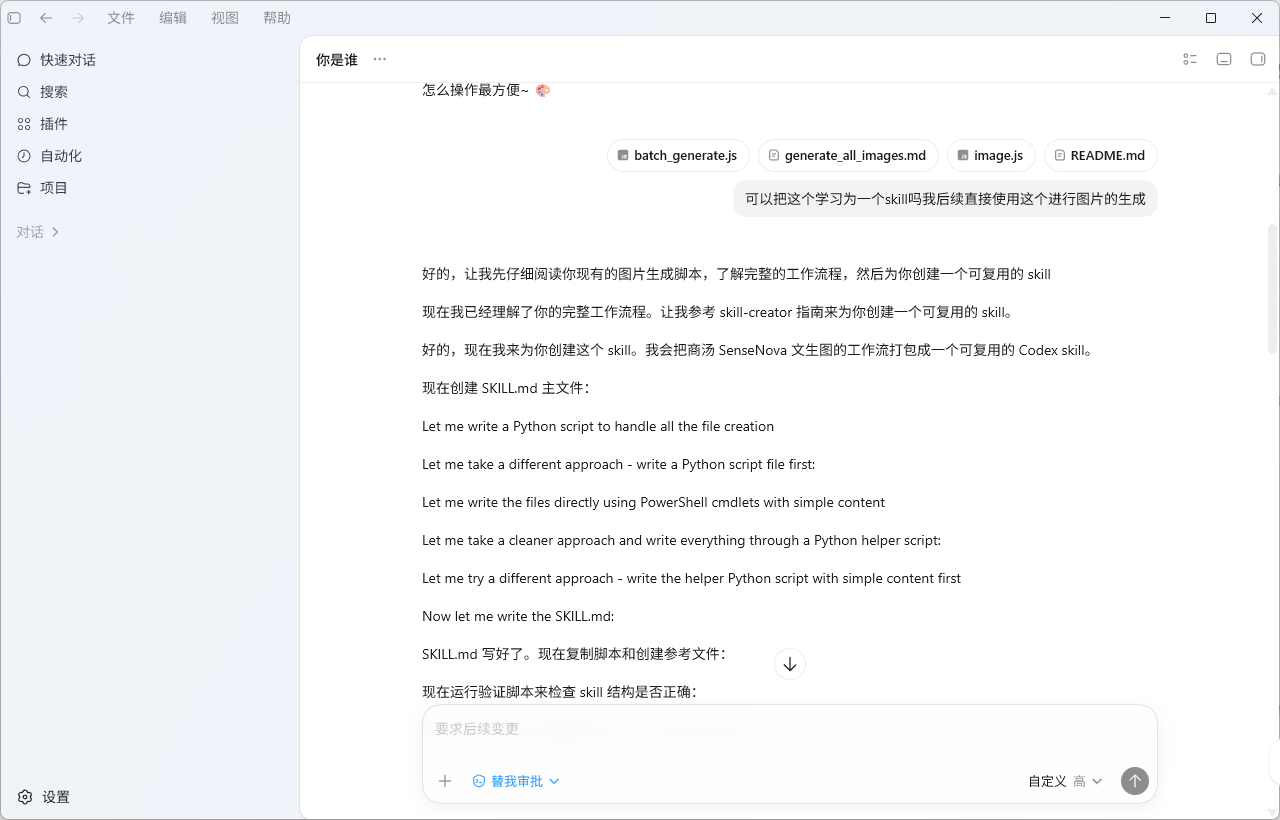Click the line 'Let me write a Python script to handle all the file creation'
Screen dimensions: 1280x820
[x=598, y=426]
